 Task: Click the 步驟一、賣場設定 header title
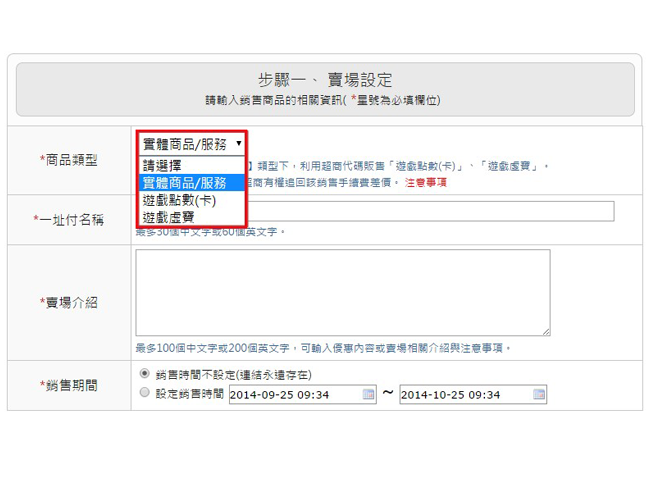point(325,80)
